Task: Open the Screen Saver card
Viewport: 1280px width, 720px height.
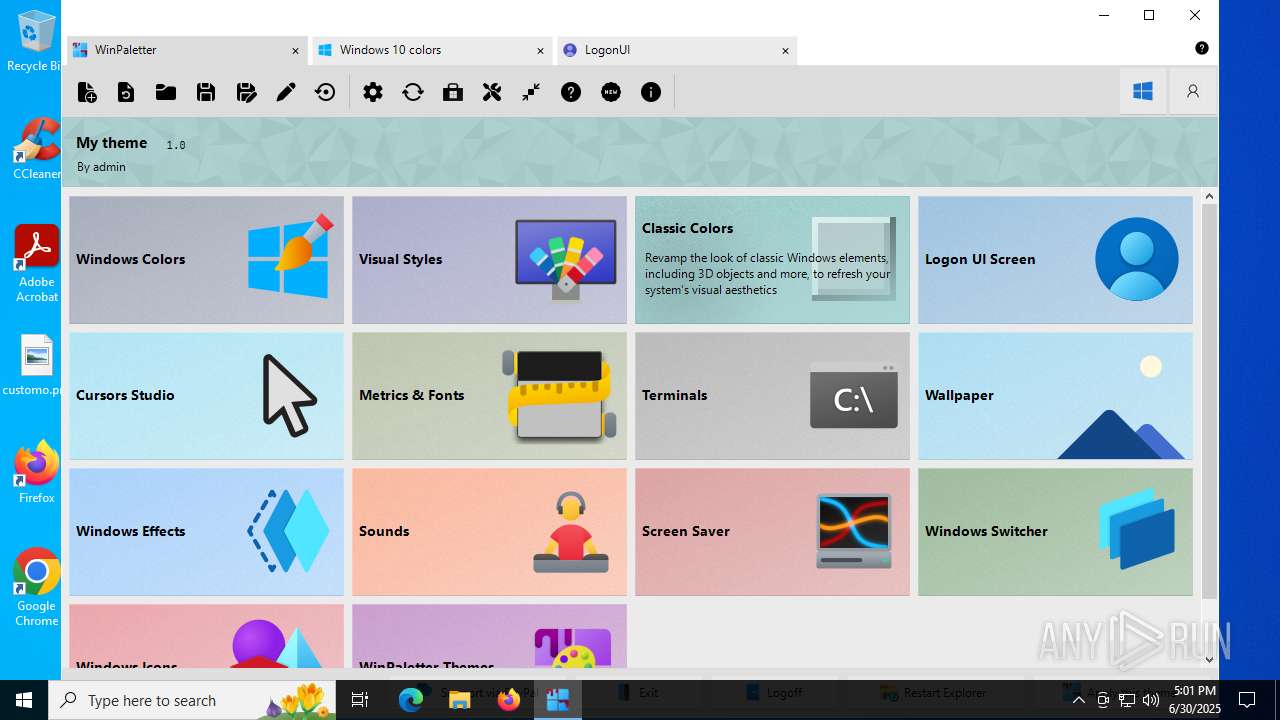Action: click(772, 532)
